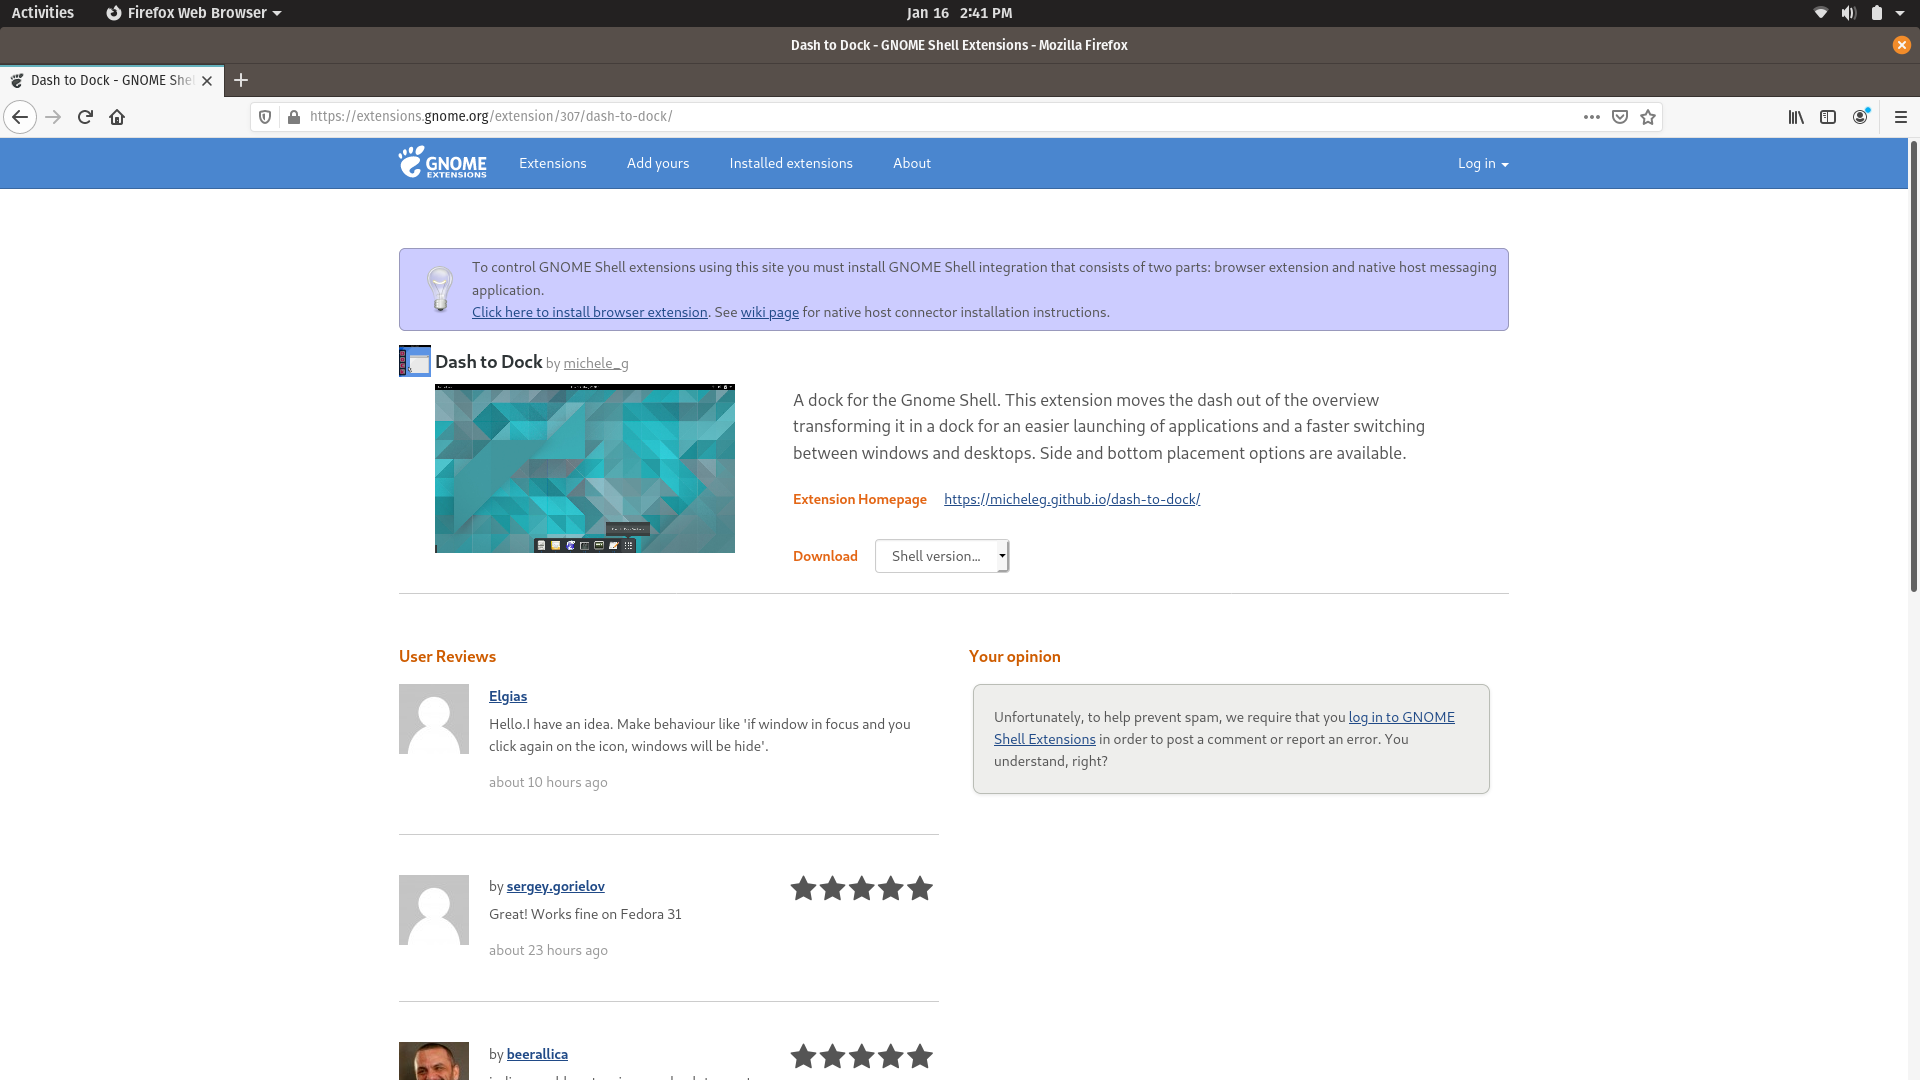Bookmark this page with the star
The width and height of the screenshot is (1920, 1080).
pos(1648,117)
